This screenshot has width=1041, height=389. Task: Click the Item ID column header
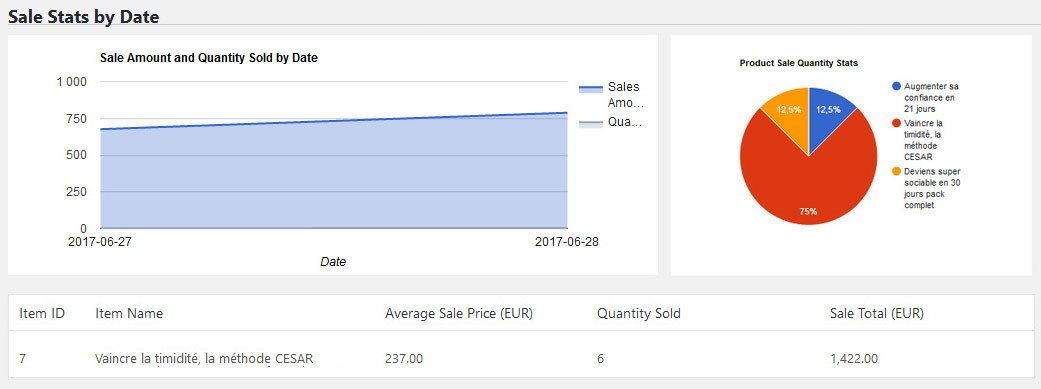42,313
